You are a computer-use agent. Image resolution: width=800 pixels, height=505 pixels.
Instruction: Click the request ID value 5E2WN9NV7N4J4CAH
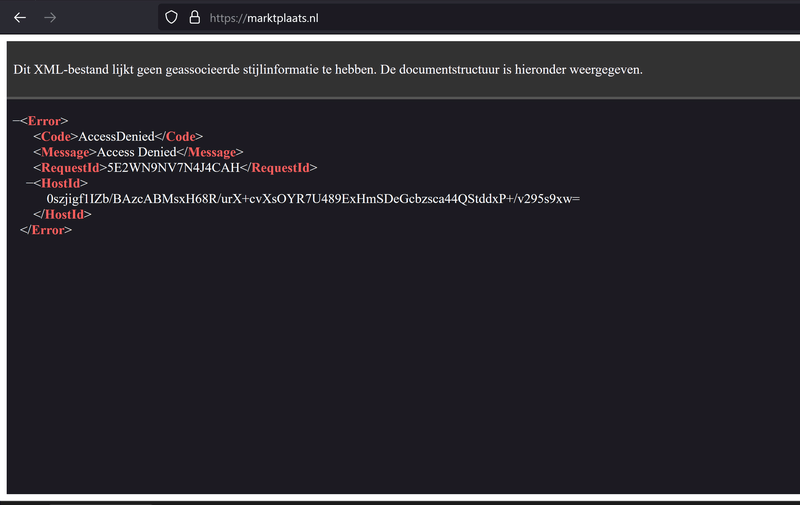pos(172,167)
